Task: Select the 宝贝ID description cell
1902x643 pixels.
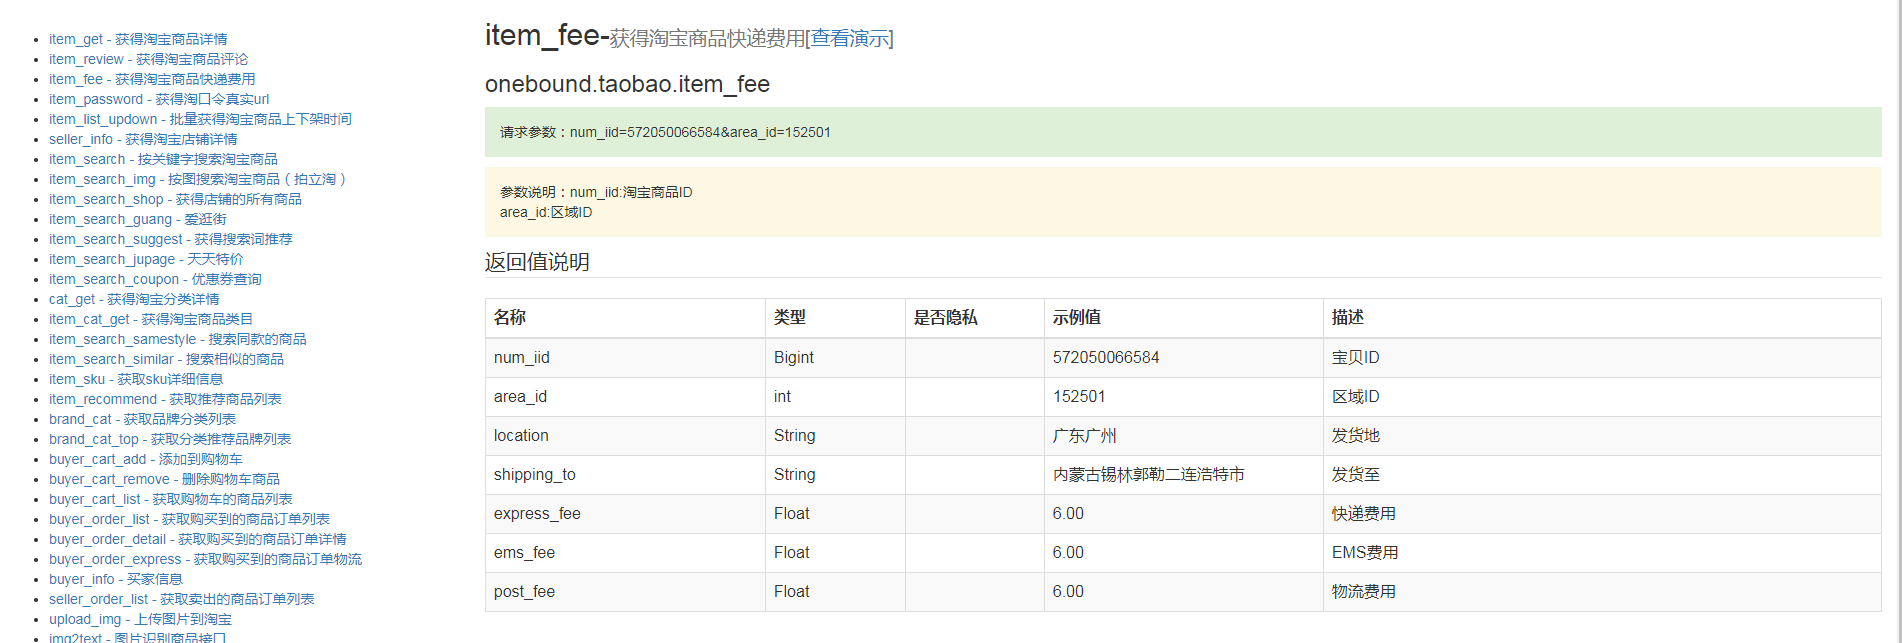Action: coord(1602,357)
